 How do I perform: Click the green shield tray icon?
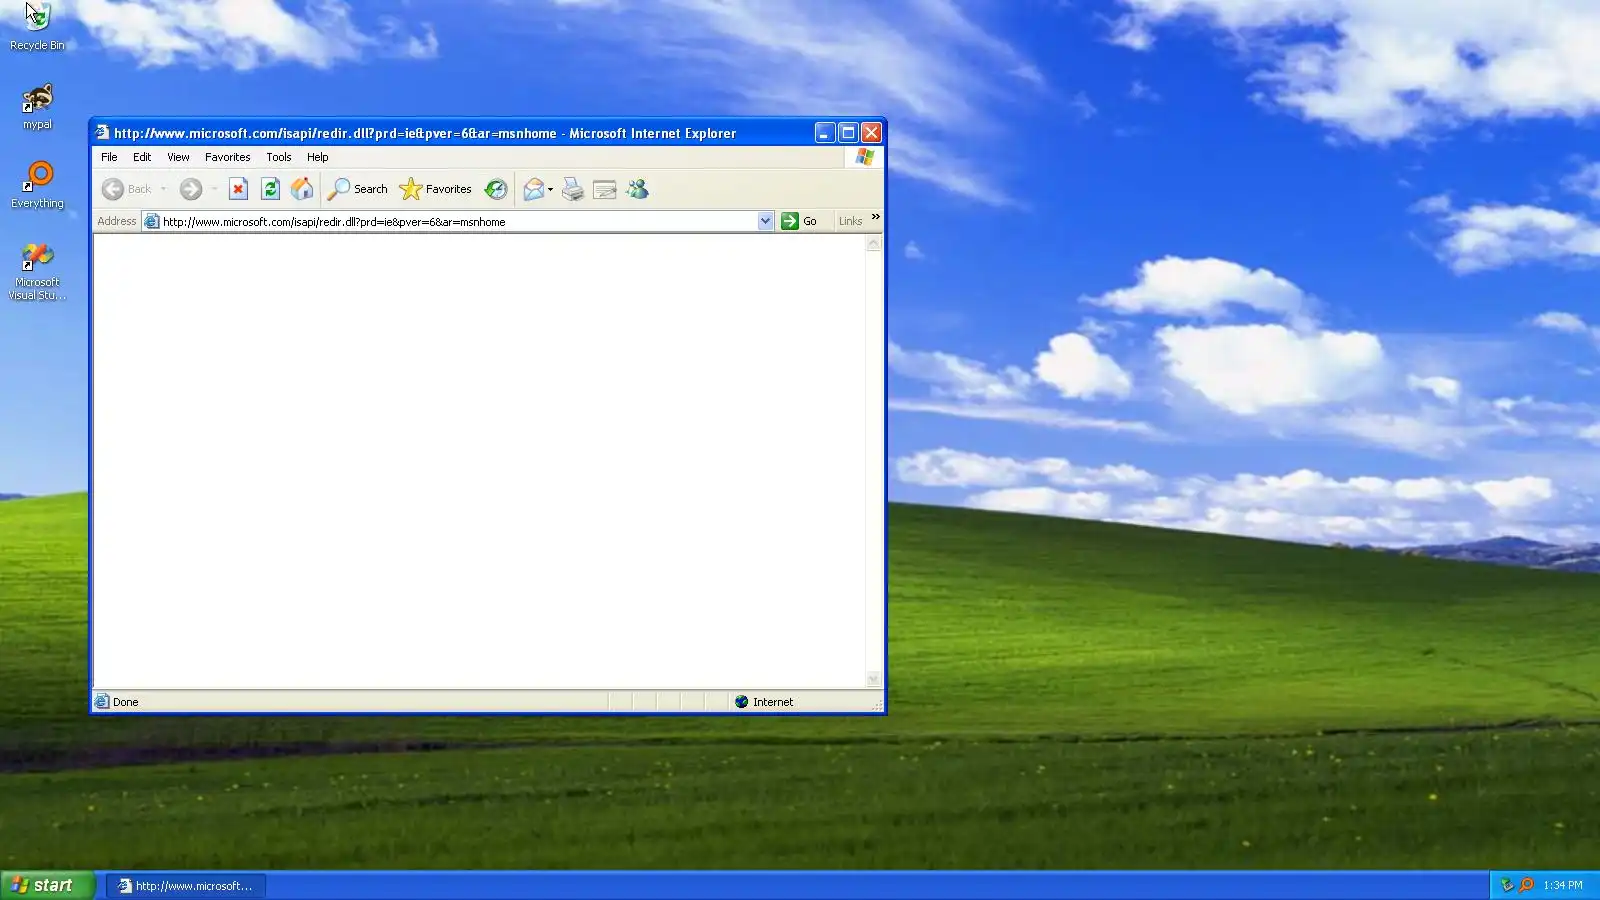pyautogui.click(x=1508, y=885)
